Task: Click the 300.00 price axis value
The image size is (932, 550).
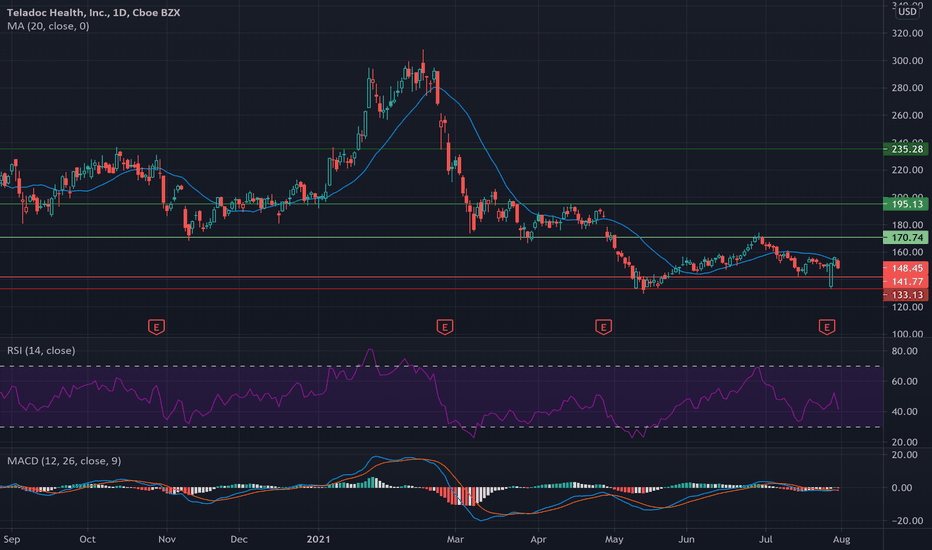Action: (x=907, y=61)
